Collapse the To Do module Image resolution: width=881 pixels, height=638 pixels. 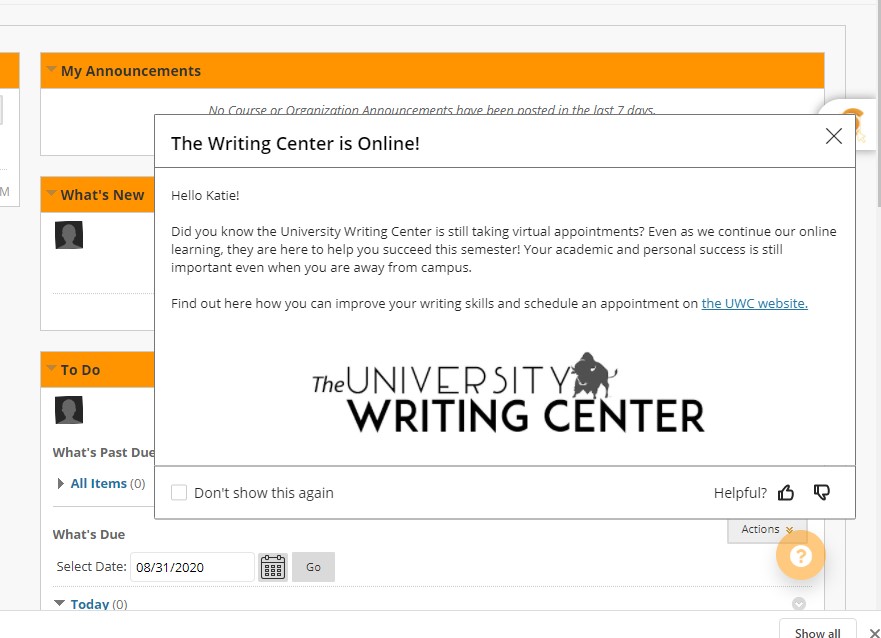[50, 369]
